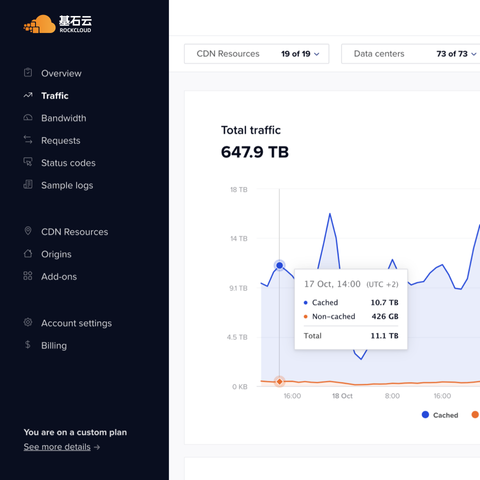The image size is (480, 480).
Task: Click the 18 TB y-axis label
Action: (239, 190)
